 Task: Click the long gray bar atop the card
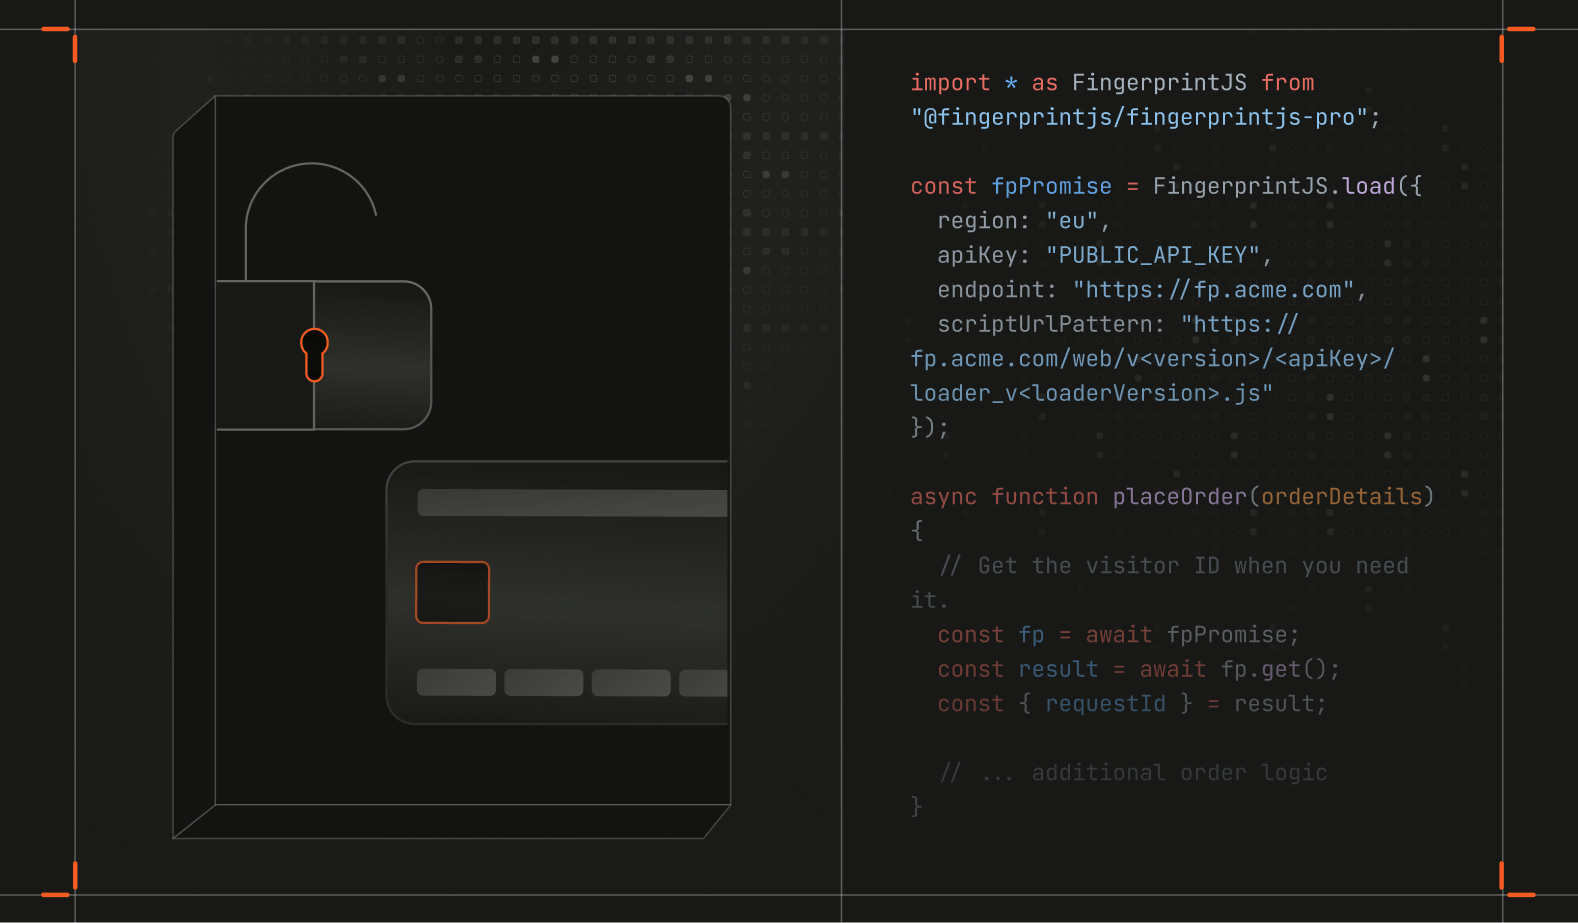click(x=572, y=503)
